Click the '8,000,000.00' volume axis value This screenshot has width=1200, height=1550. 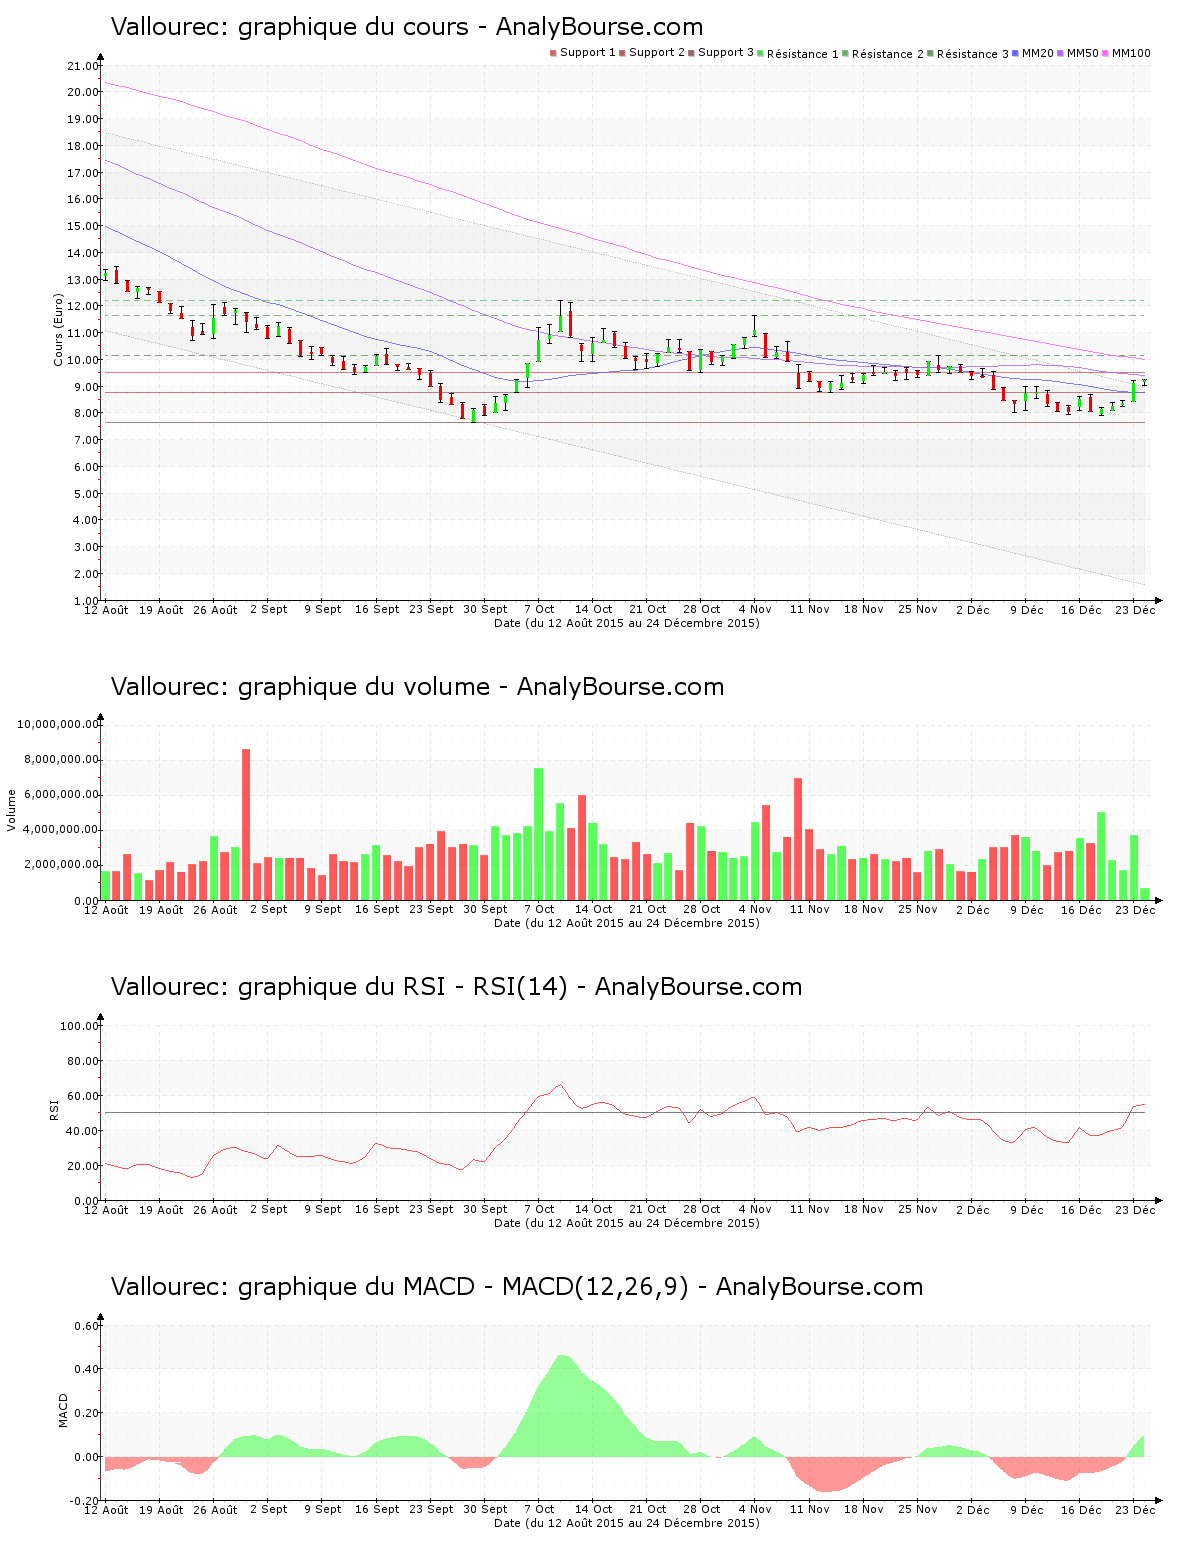[62, 760]
